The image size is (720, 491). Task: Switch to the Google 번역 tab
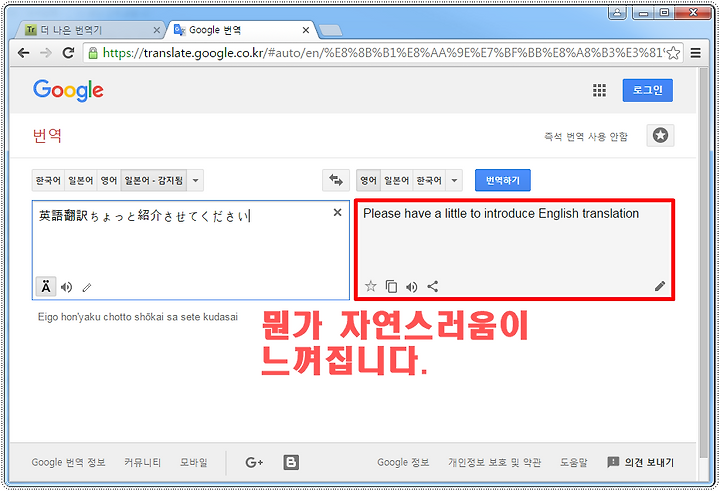click(239, 30)
